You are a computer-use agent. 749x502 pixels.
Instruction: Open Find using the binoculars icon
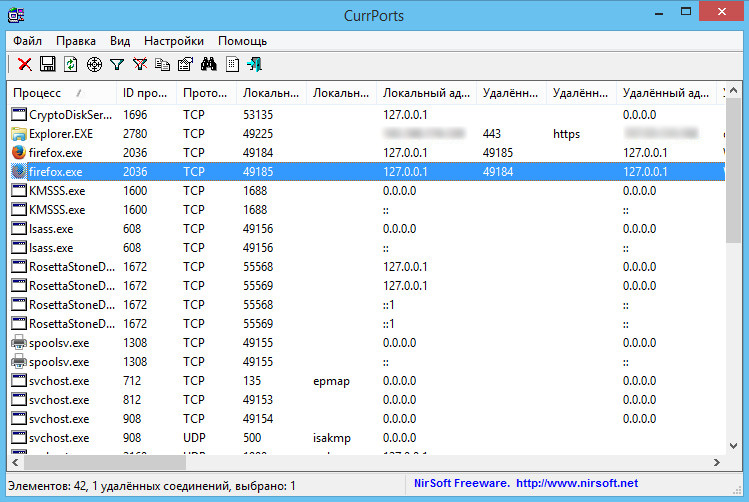tap(209, 64)
